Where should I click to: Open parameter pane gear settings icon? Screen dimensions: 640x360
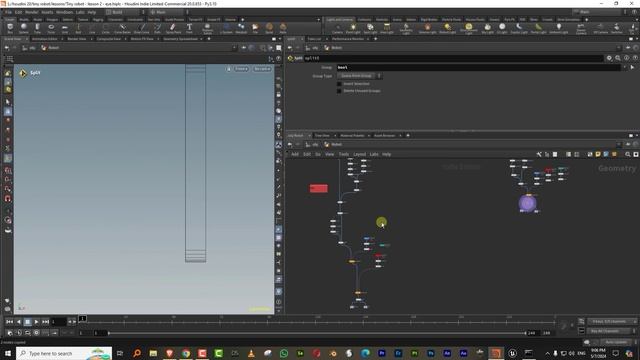click(x=609, y=58)
